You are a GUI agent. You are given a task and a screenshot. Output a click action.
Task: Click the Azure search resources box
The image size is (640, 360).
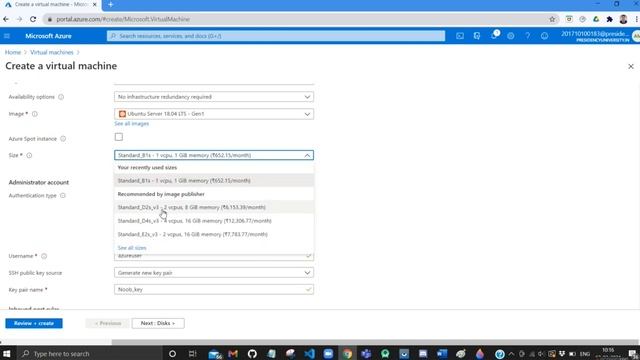click(x=276, y=36)
